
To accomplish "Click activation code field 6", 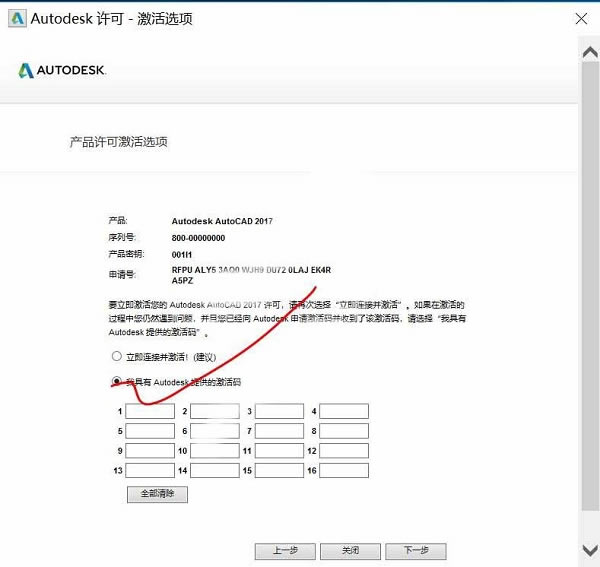I will 215,431.
